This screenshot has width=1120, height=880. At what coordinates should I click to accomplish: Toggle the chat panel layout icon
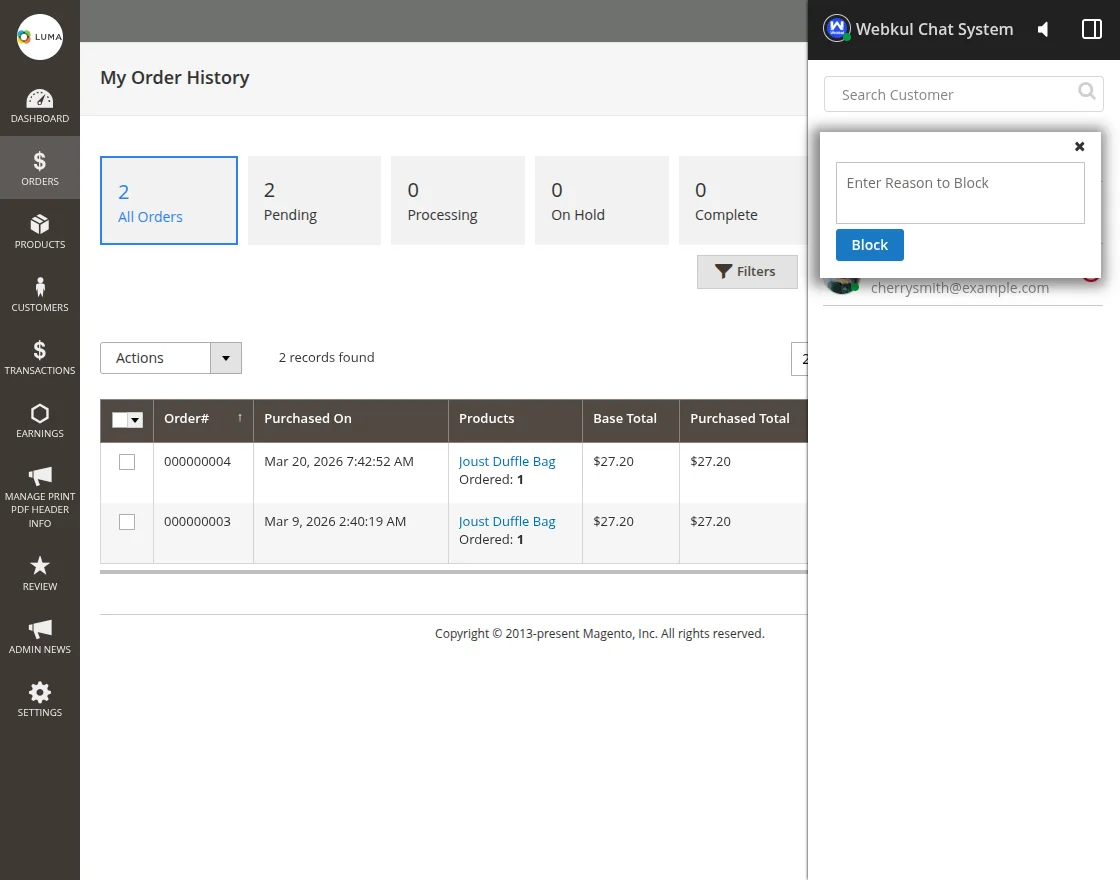click(x=1092, y=30)
